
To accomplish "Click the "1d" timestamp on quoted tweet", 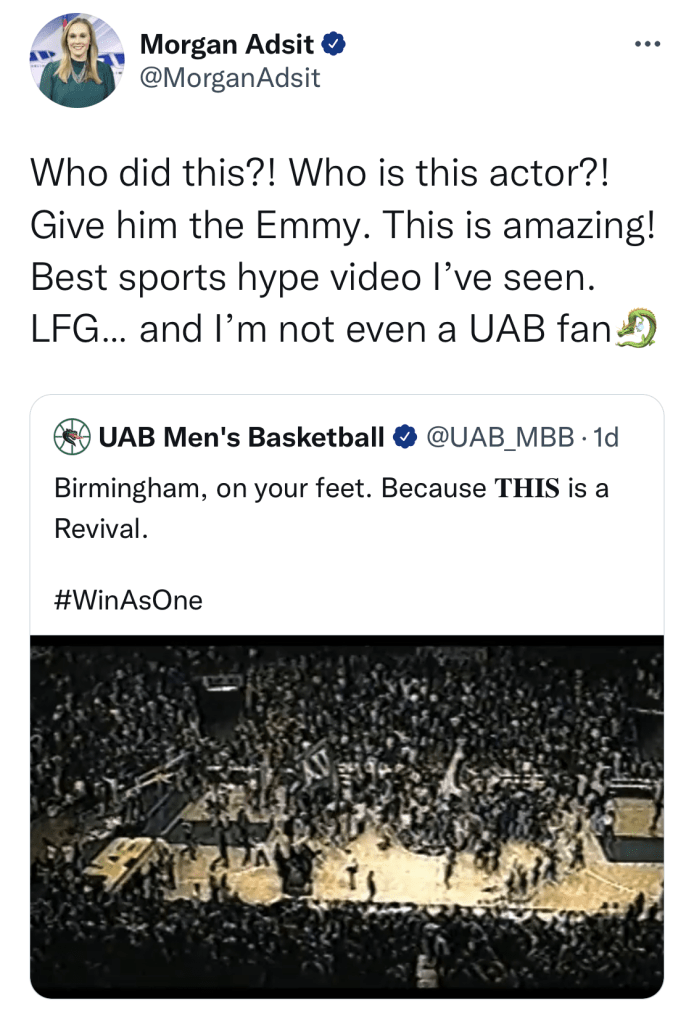I will click(x=606, y=437).
